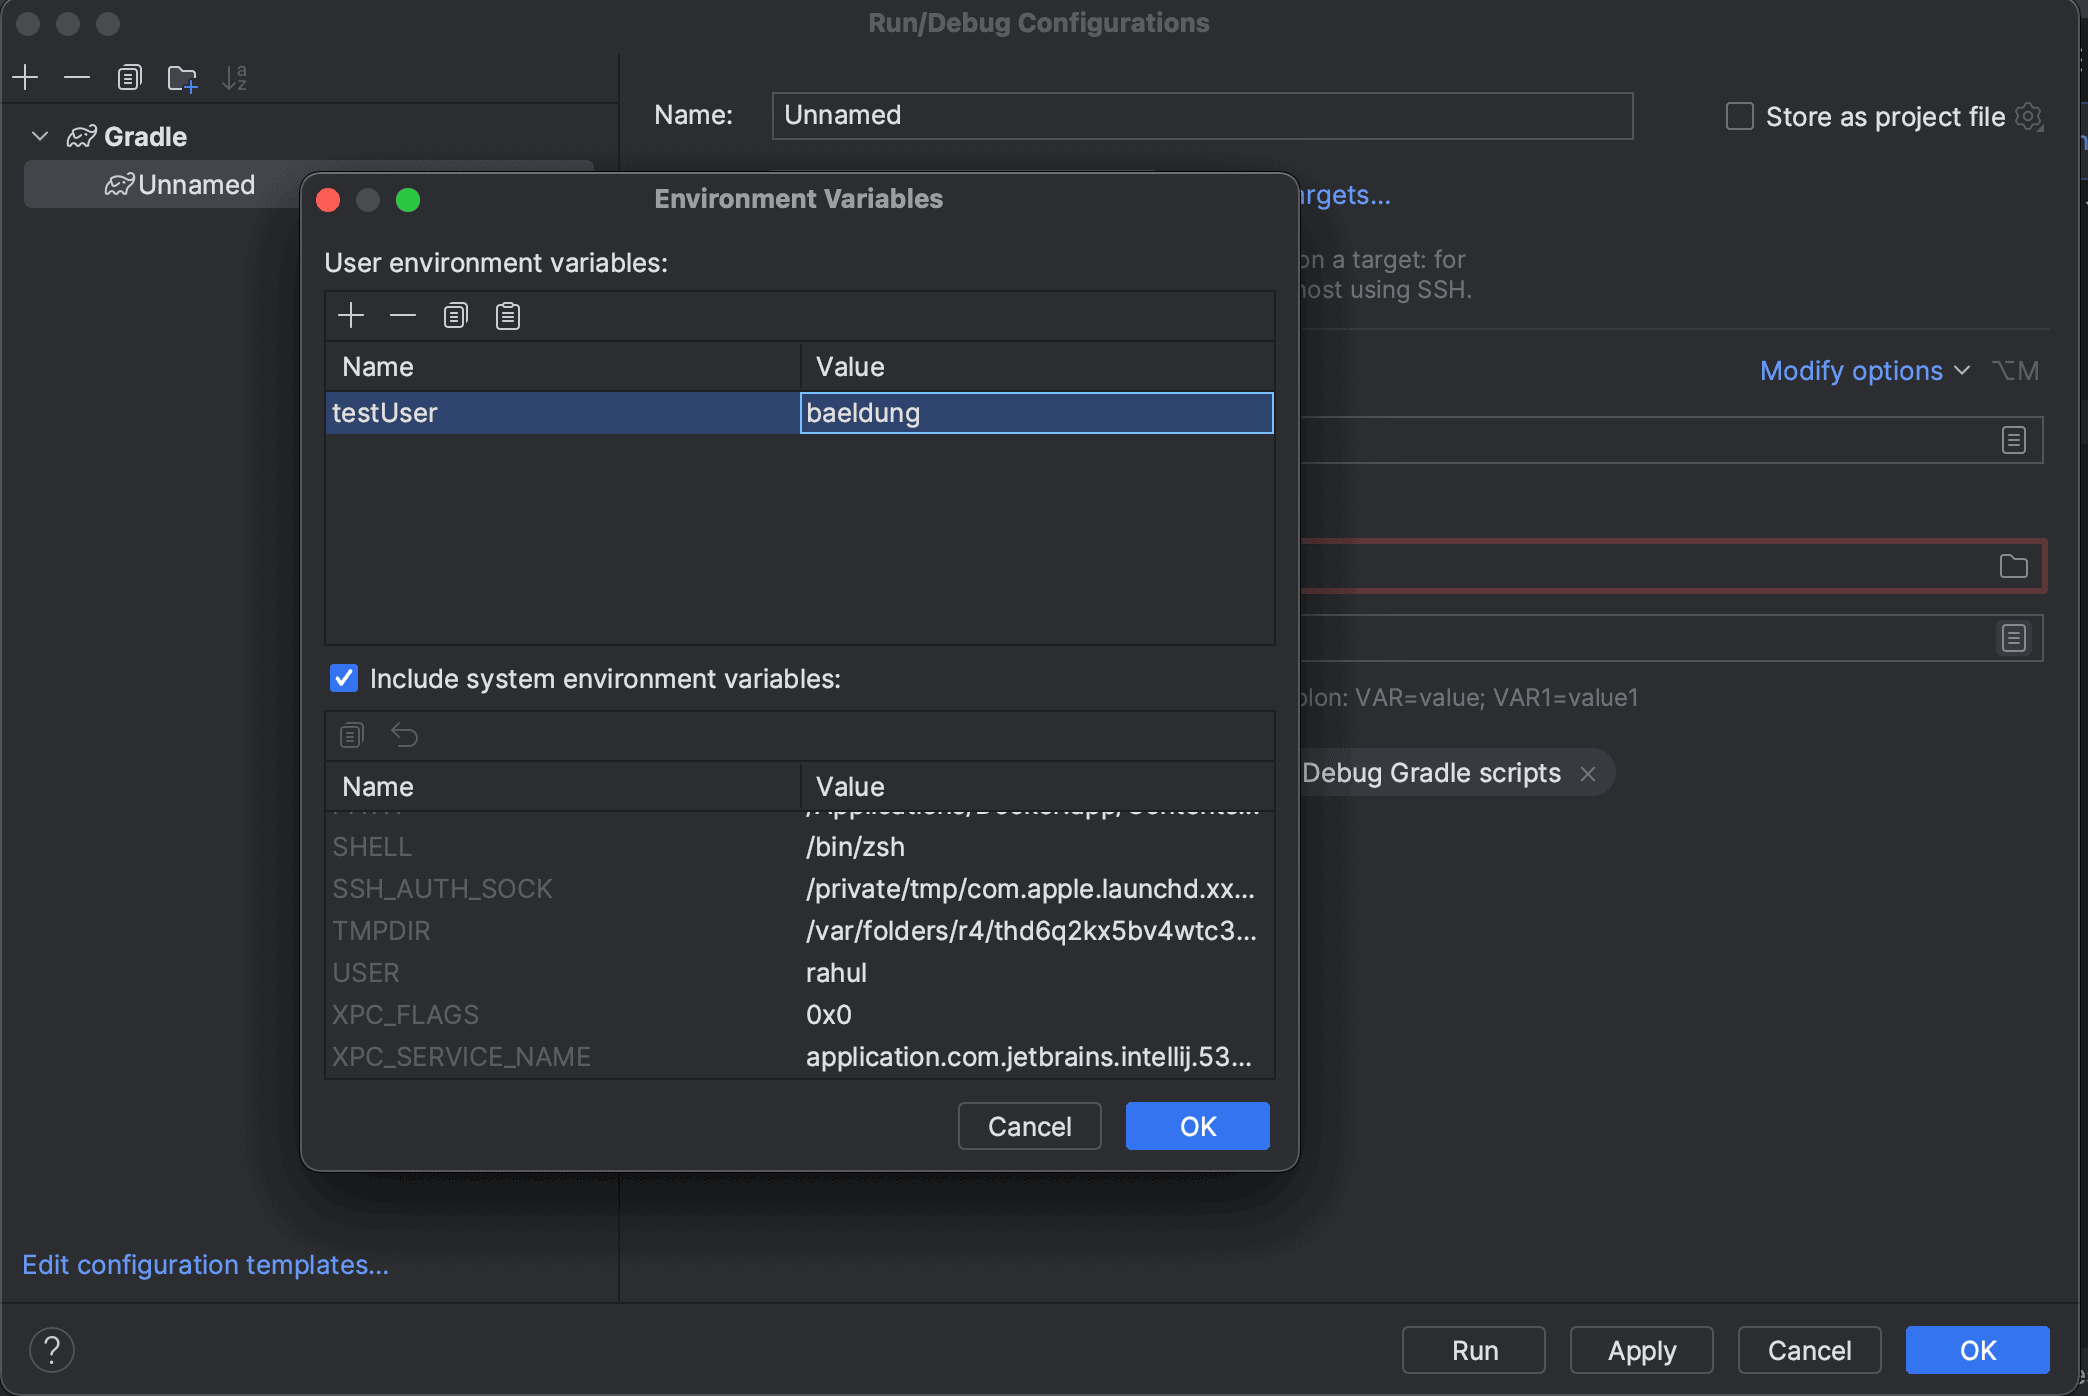
Task: Enable Store as project file
Action: coord(1739,116)
